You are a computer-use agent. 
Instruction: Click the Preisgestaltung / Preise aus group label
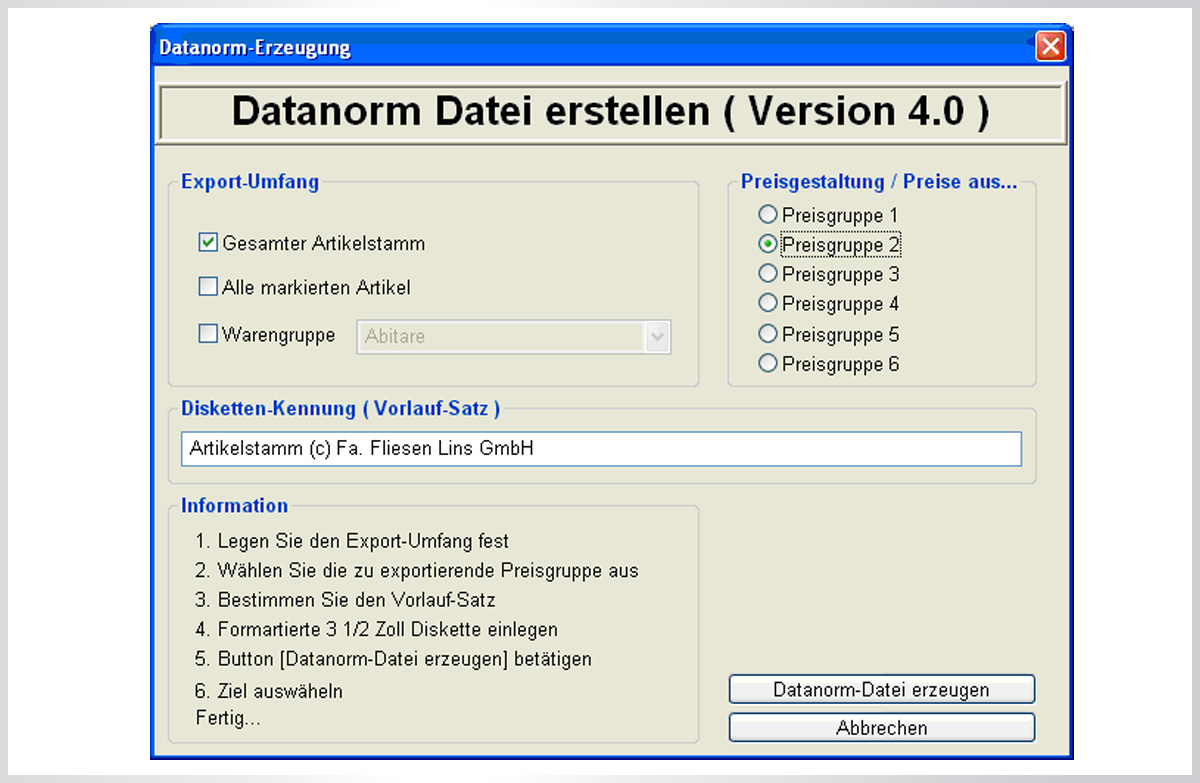(878, 182)
